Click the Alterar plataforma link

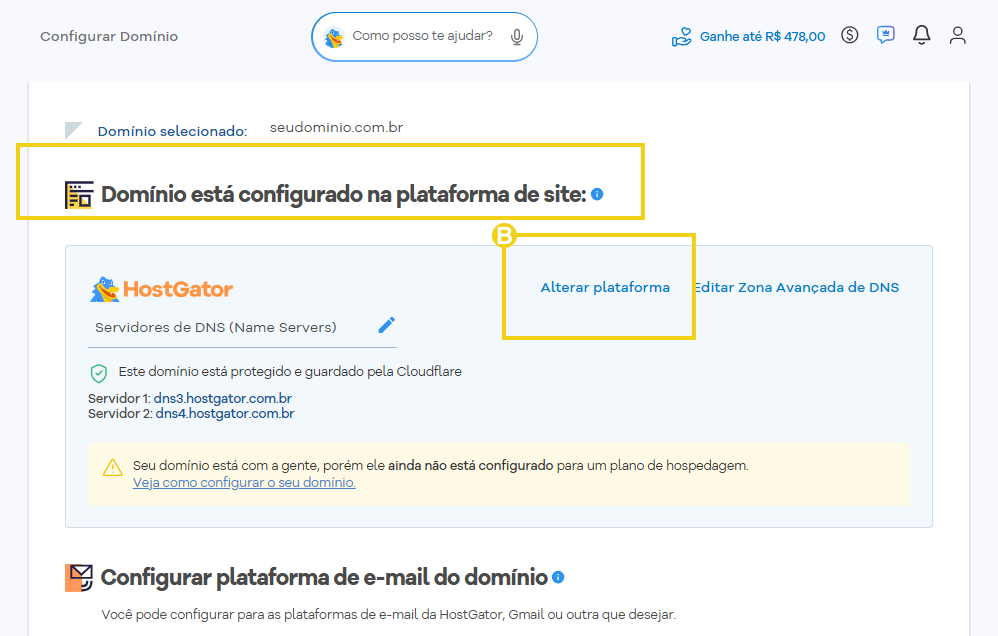[605, 287]
